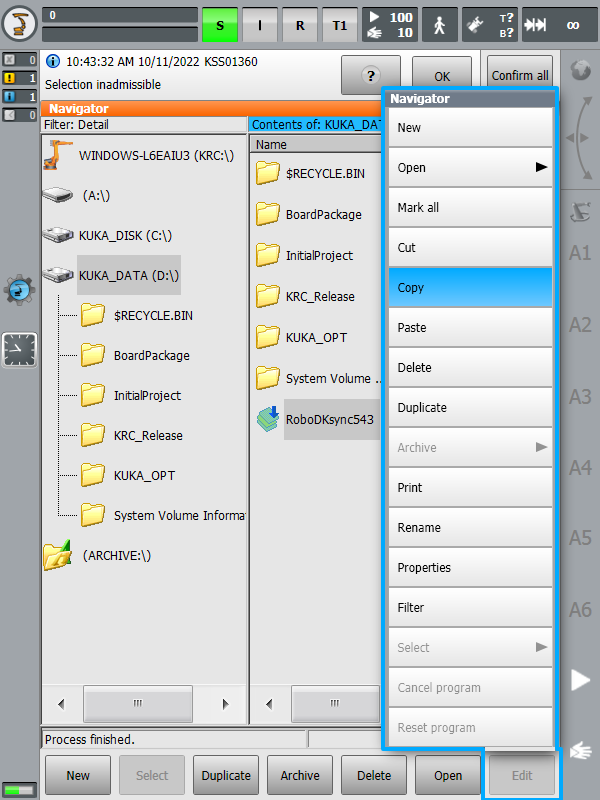Image resolution: width=600 pixels, height=800 pixels.
Task: Choose Cut from menu
Action: (470, 247)
